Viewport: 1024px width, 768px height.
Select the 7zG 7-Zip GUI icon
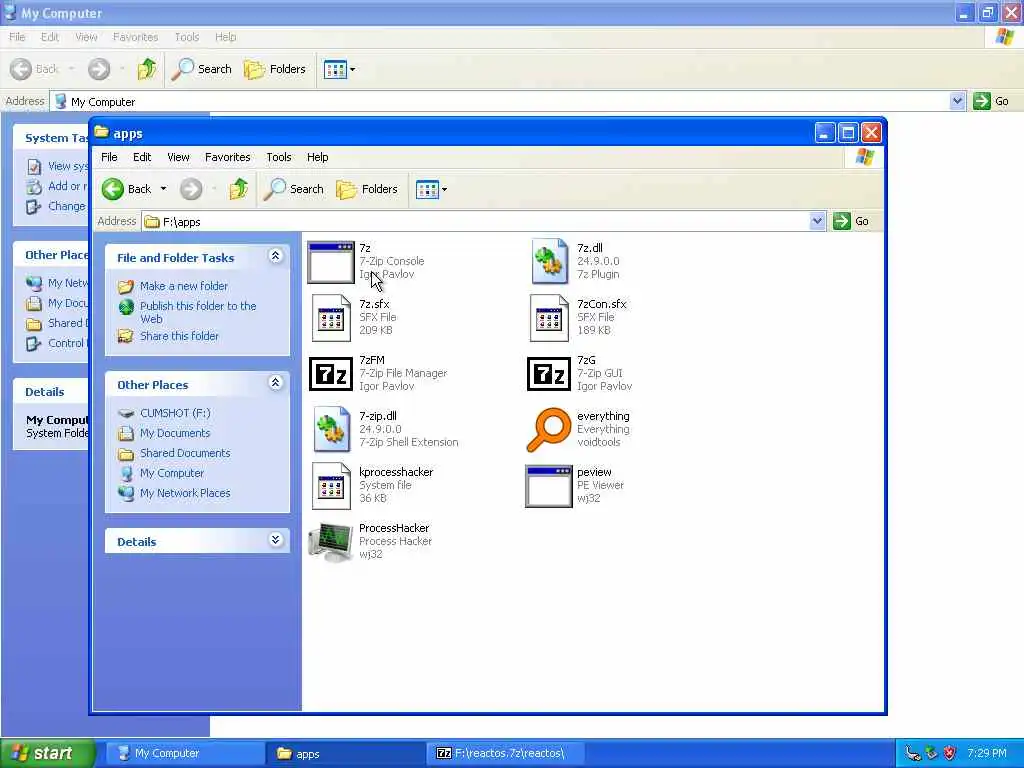point(549,374)
